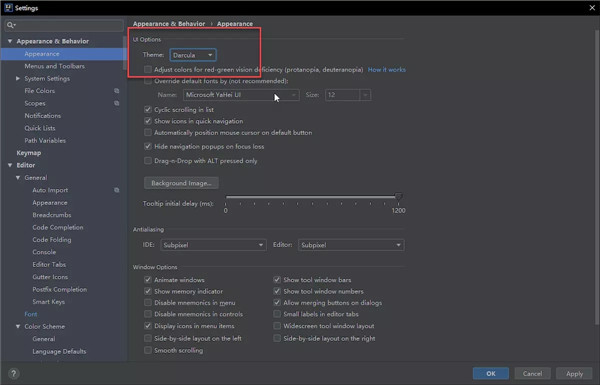Viewport: 600px width, 385px height.
Task: Select Keymap in the settings tree
Action: [29, 153]
